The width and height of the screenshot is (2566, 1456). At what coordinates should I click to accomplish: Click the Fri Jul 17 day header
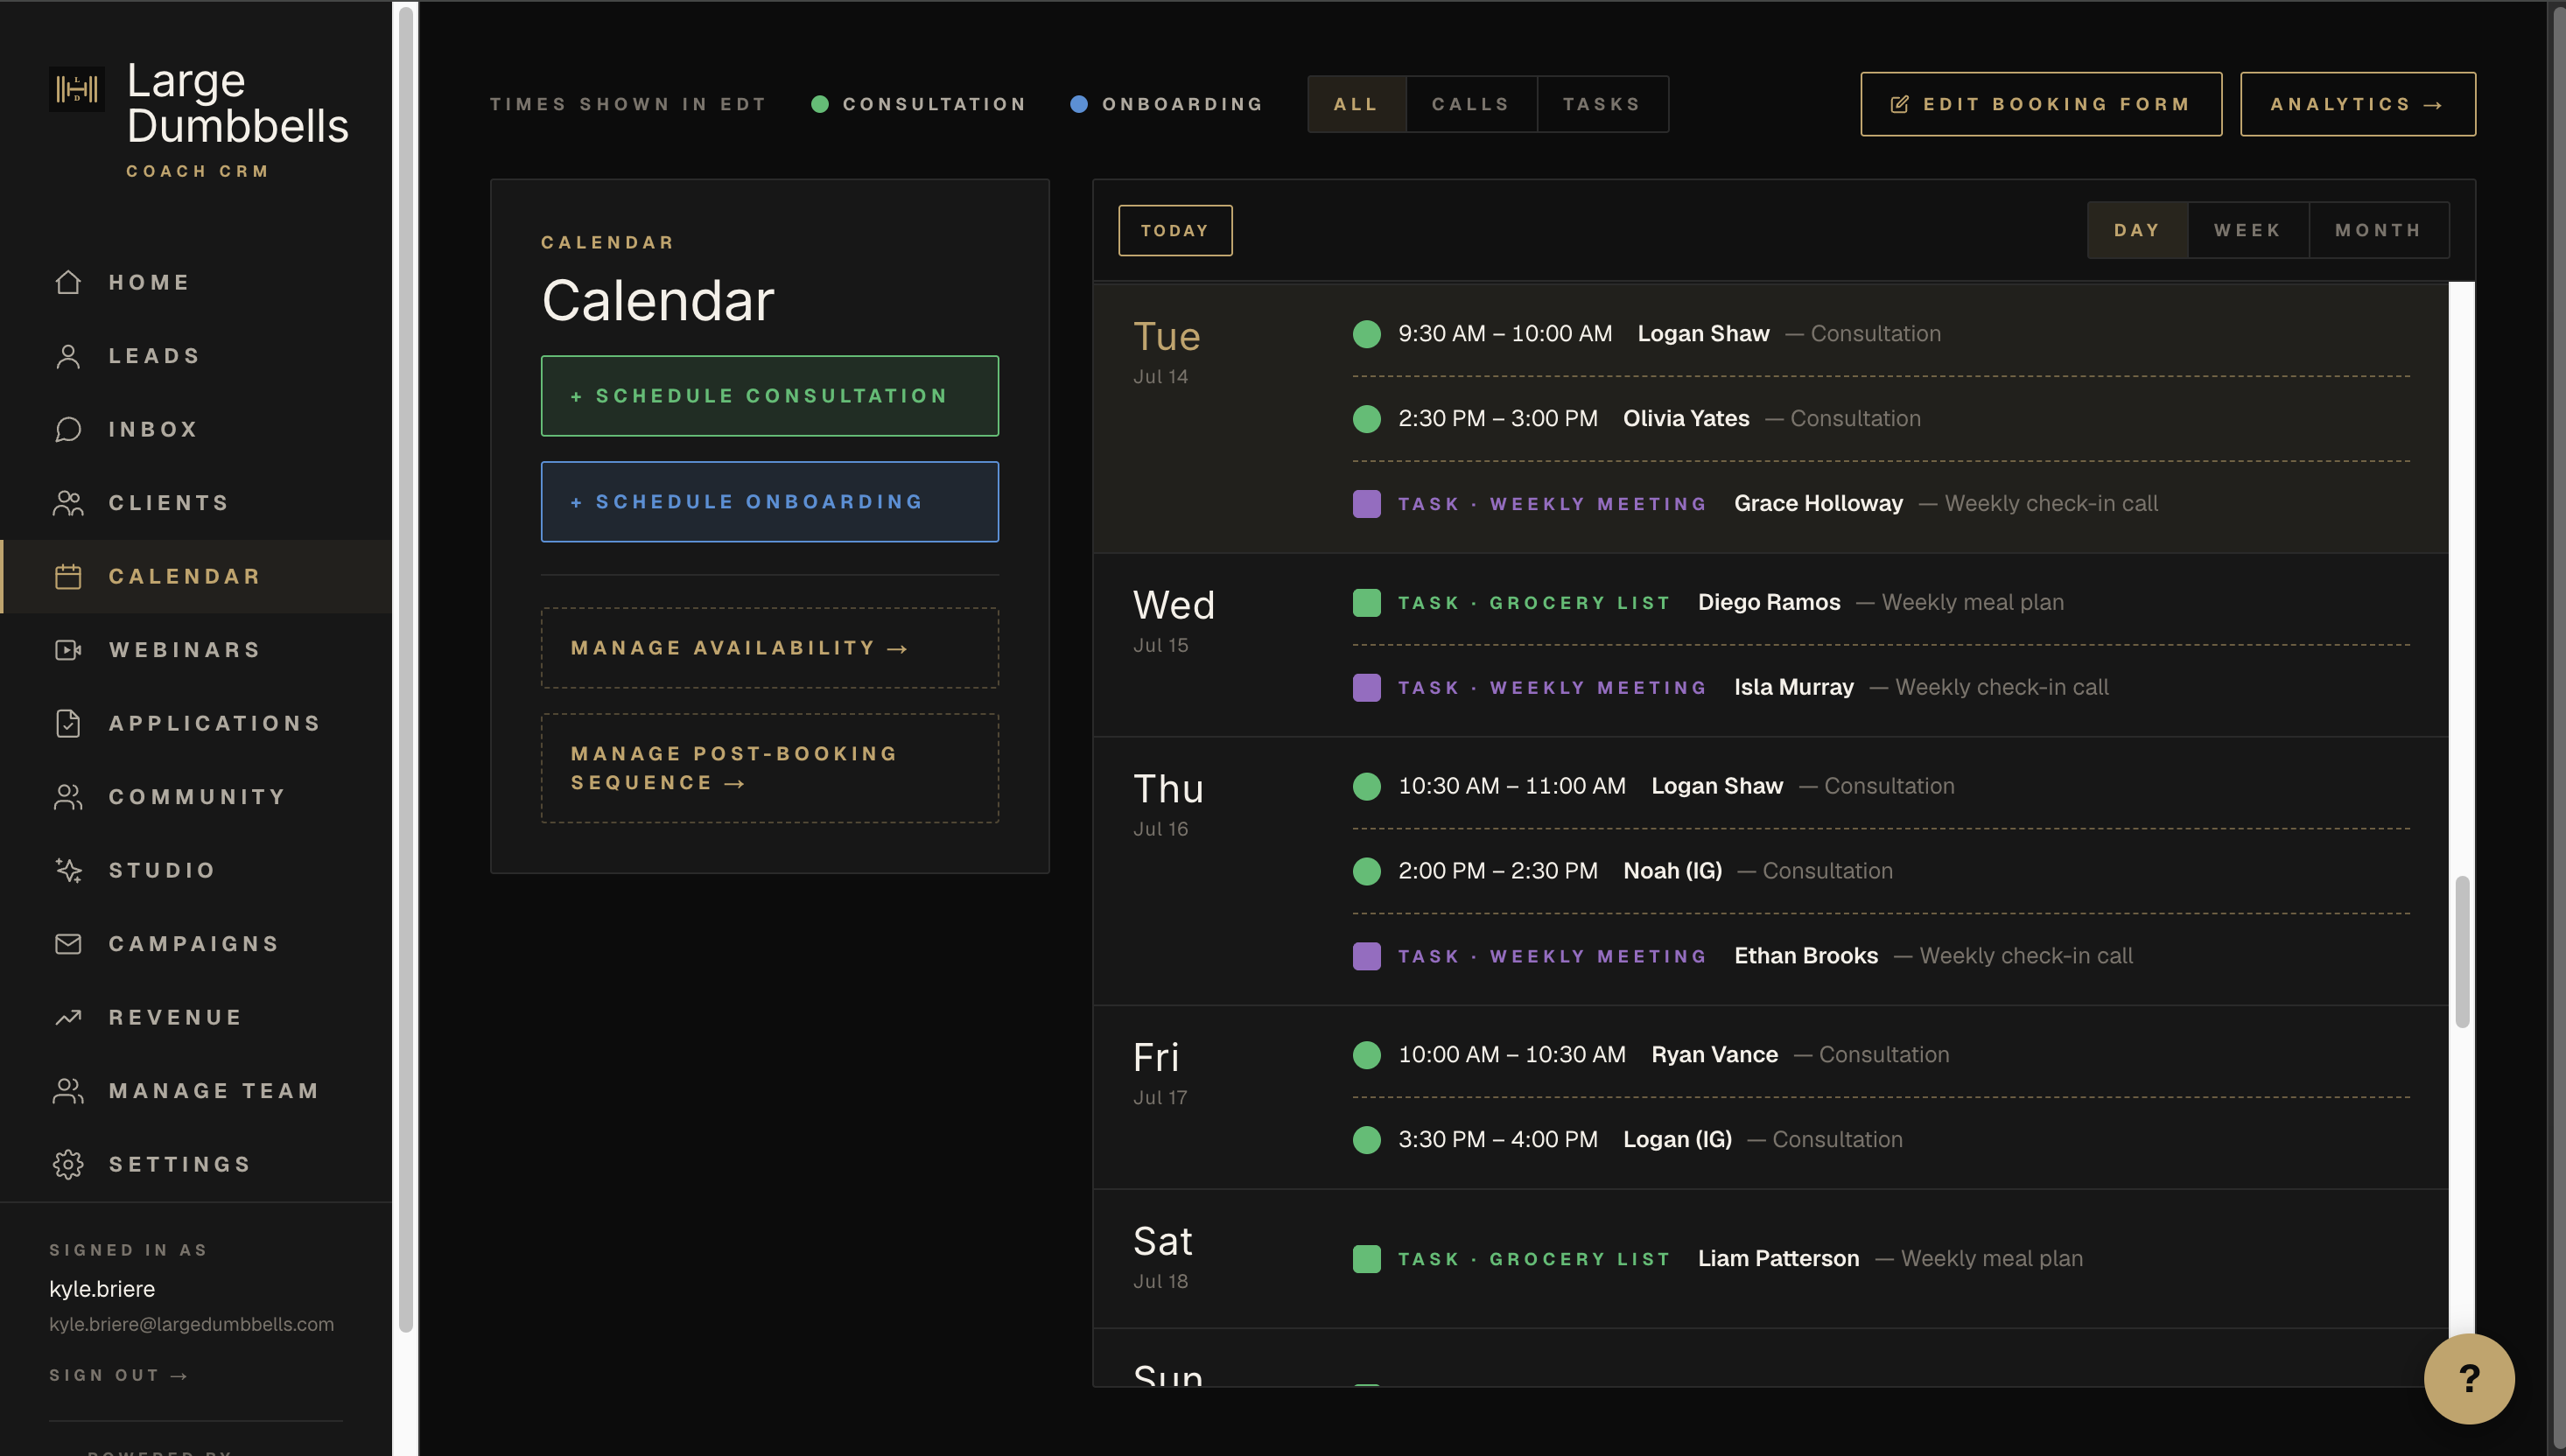click(1160, 1072)
